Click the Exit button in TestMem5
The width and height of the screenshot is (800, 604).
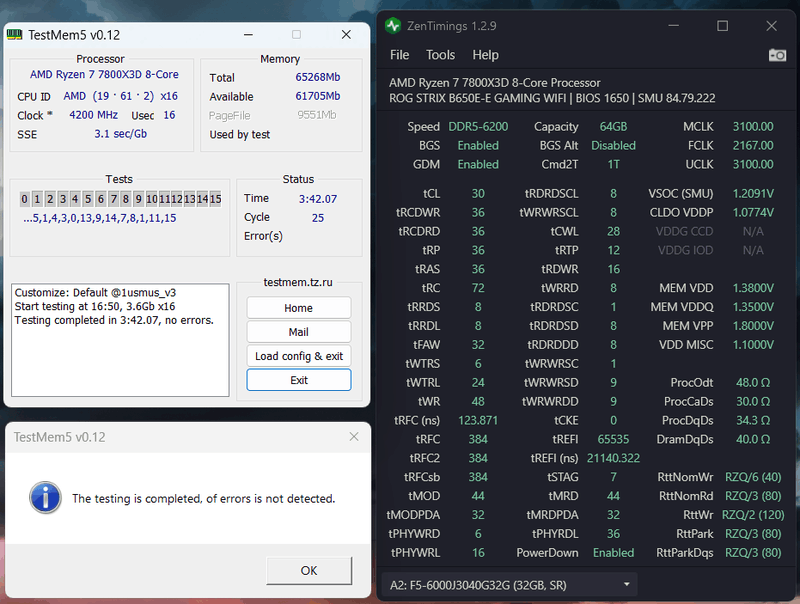coord(298,380)
